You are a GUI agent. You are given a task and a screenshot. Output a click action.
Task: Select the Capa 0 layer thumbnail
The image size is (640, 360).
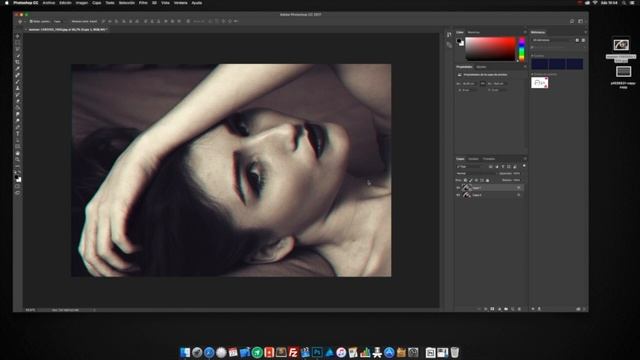466,195
